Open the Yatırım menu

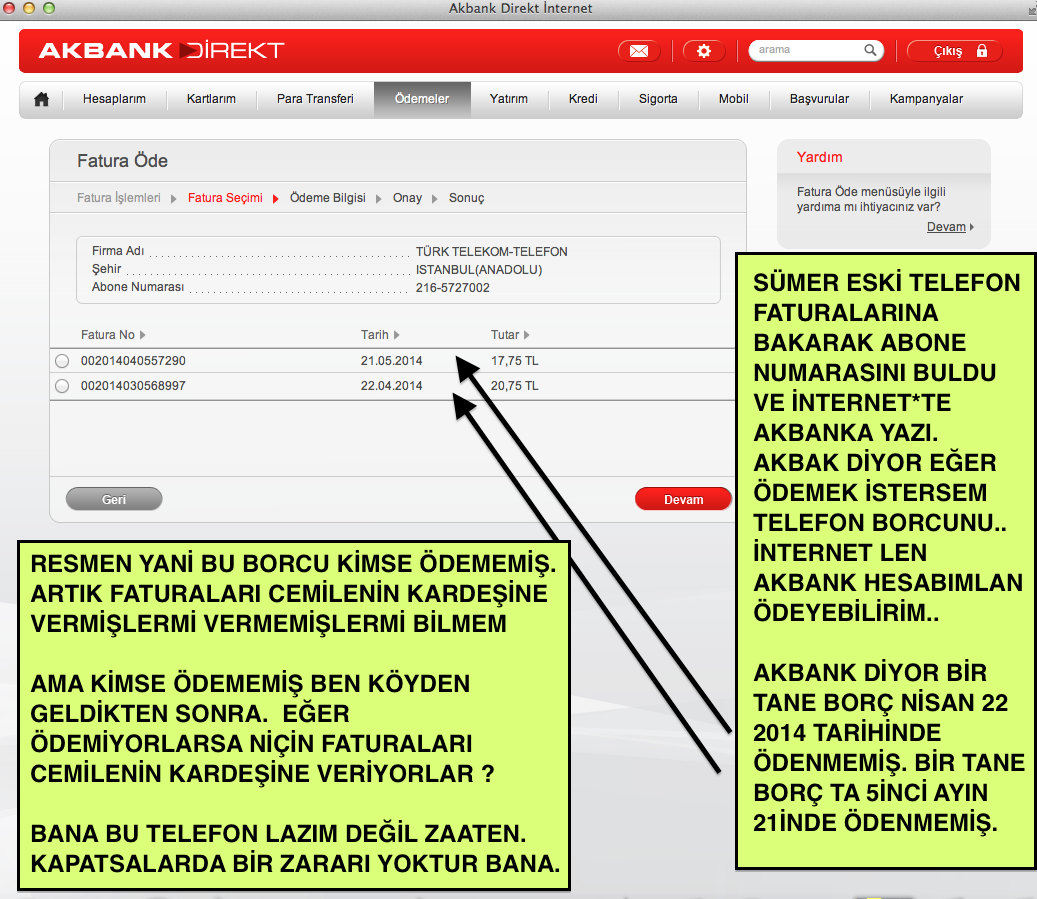click(x=509, y=99)
